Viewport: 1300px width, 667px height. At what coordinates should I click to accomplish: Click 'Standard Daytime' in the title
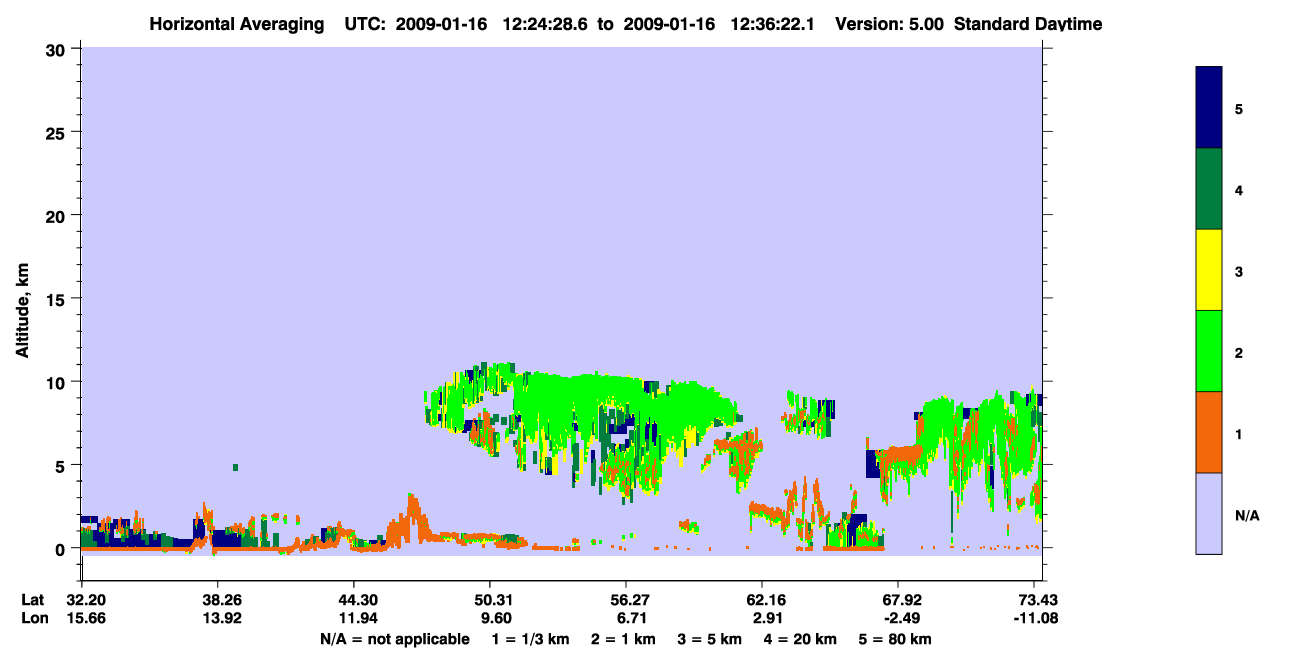point(1028,24)
